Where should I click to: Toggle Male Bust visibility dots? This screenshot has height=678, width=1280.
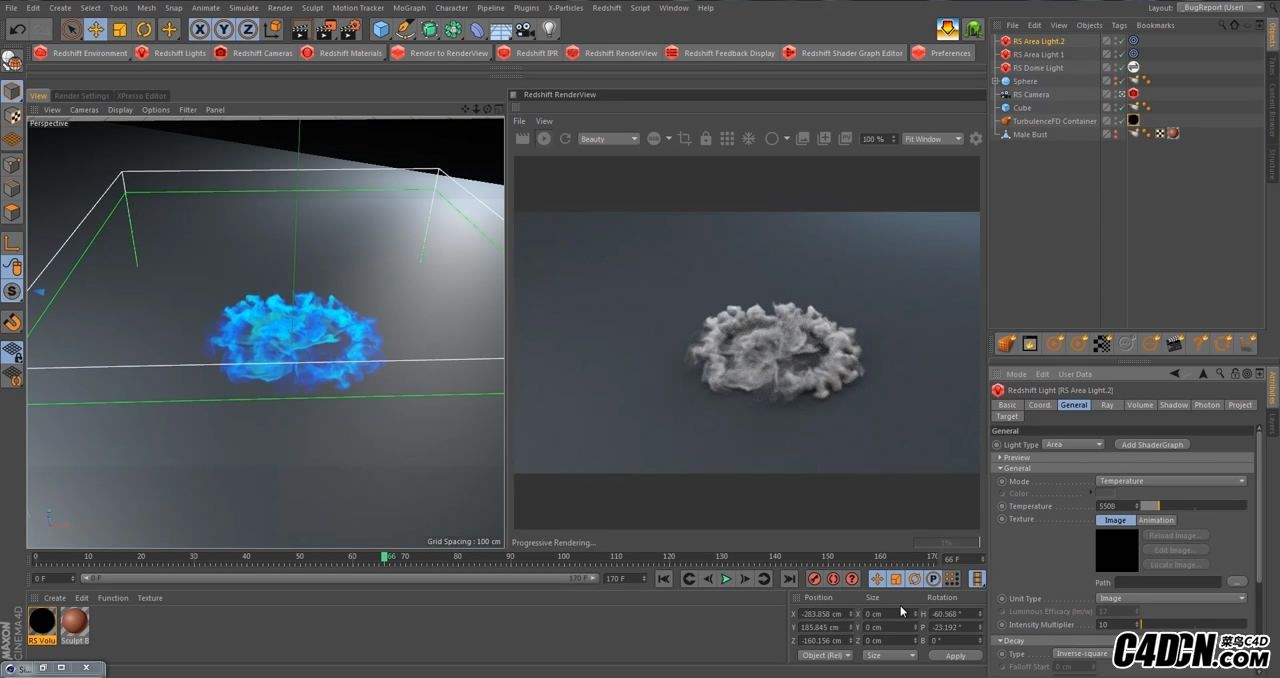point(1115,134)
